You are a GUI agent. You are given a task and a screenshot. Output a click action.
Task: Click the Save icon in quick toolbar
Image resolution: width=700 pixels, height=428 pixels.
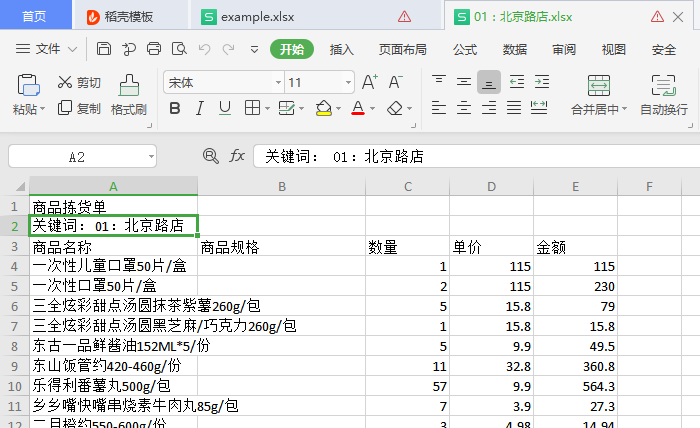point(104,49)
